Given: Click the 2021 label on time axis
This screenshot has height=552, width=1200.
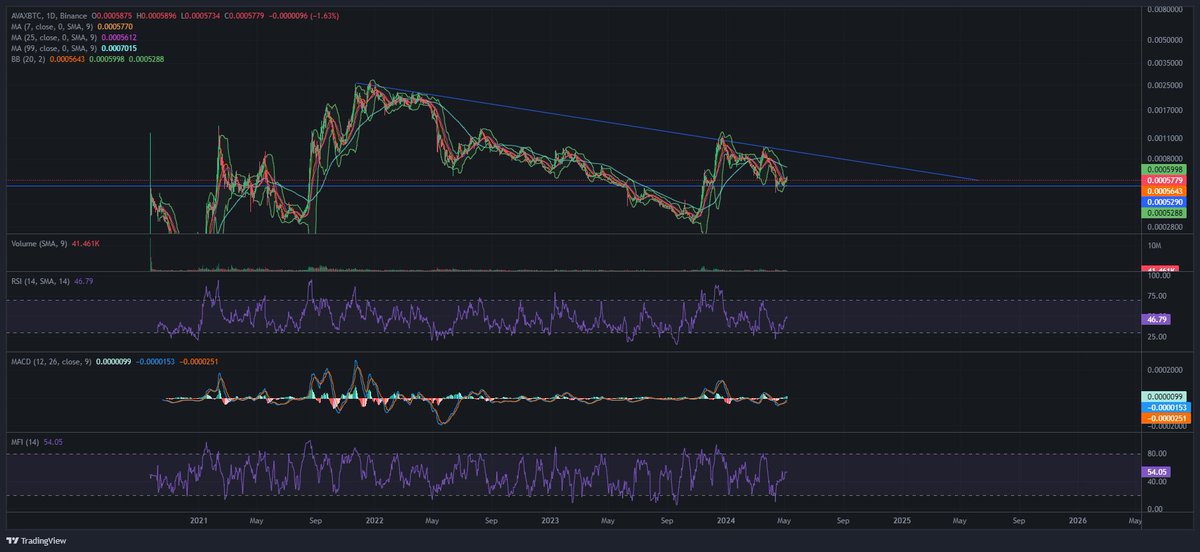Looking at the screenshot, I should tap(199, 521).
